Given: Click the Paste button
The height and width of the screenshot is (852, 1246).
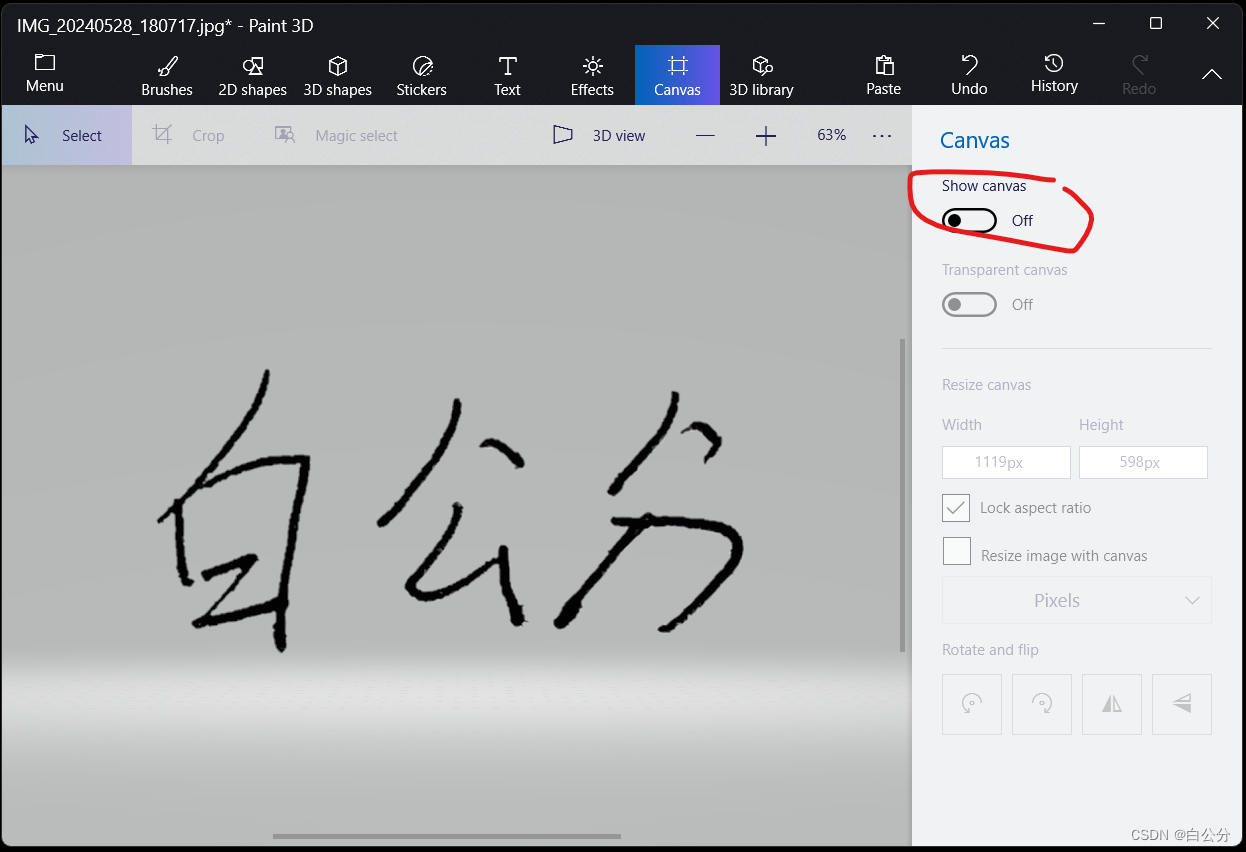Looking at the screenshot, I should click(x=883, y=74).
